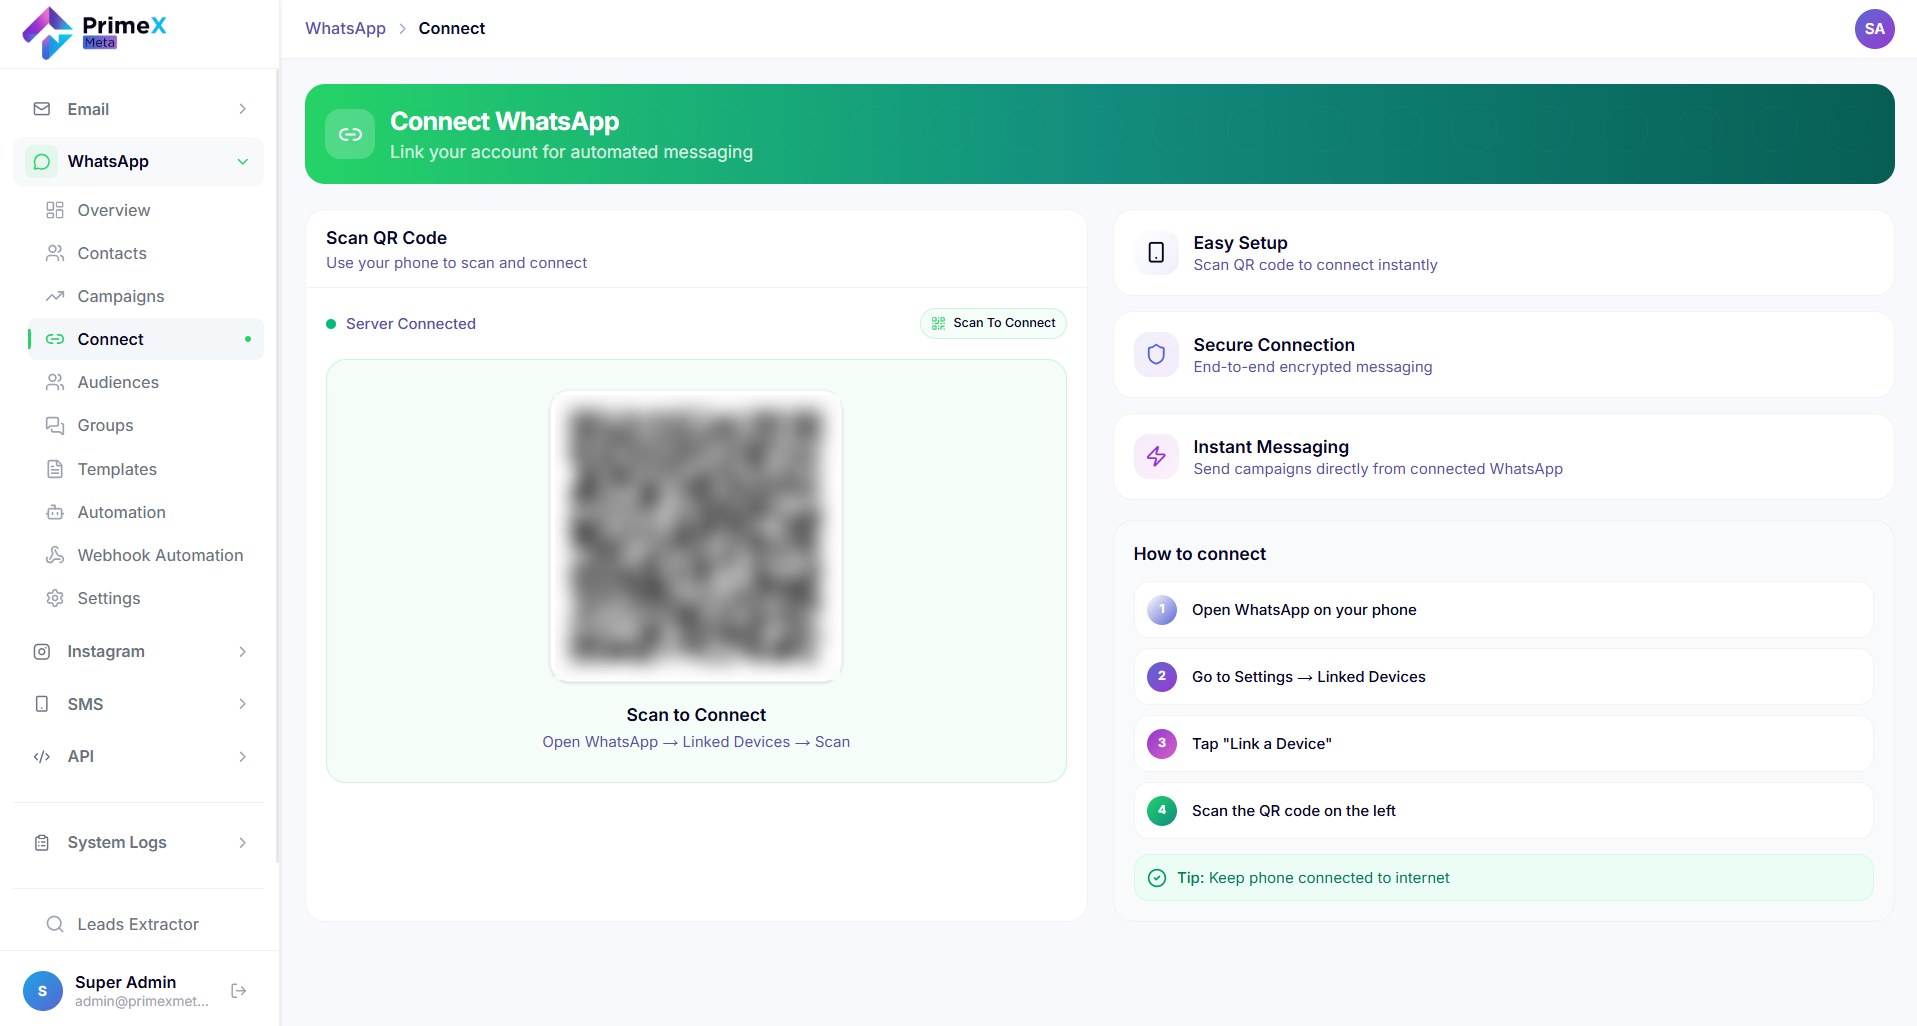Click the Scan To Connect button
Image resolution: width=1917 pixels, height=1026 pixels.
(993, 323)
